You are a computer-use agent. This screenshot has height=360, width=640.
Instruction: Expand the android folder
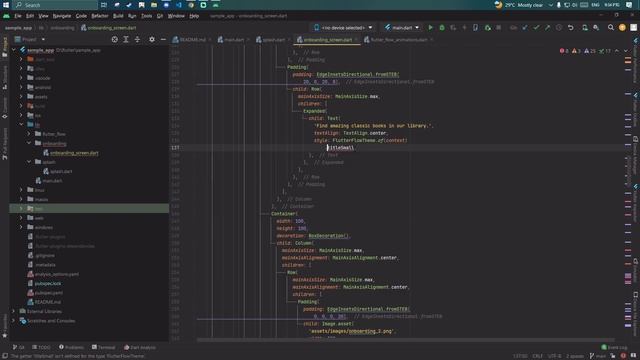(x=21, y=87)
